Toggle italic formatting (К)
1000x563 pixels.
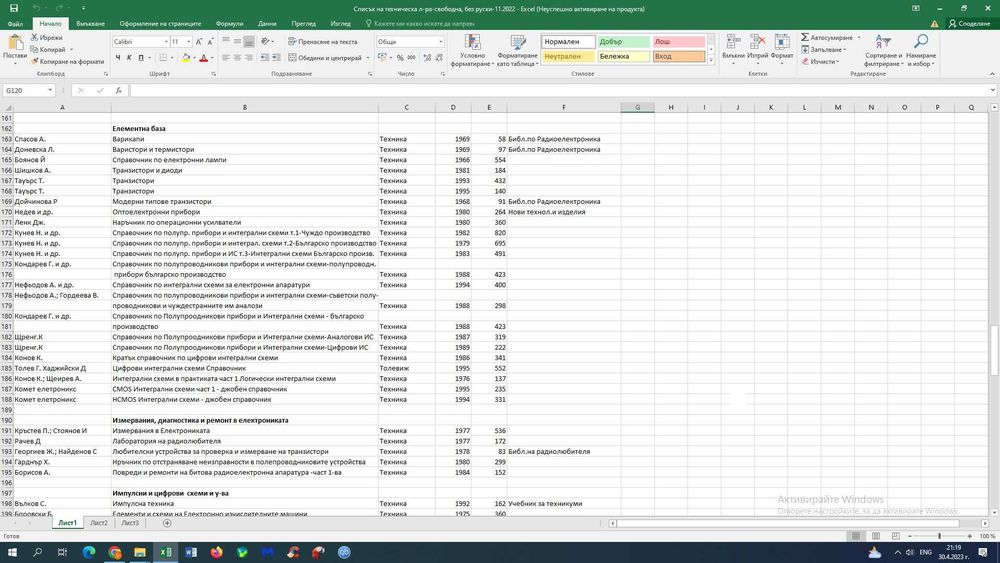click(x=129, y=57)
